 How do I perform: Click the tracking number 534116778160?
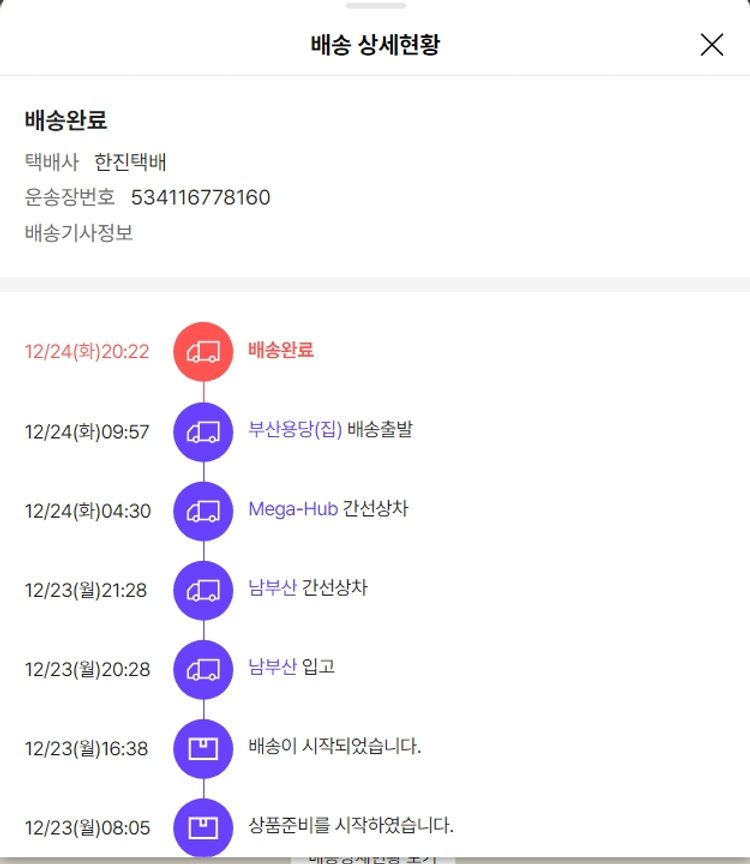click(x=200, y=197)
